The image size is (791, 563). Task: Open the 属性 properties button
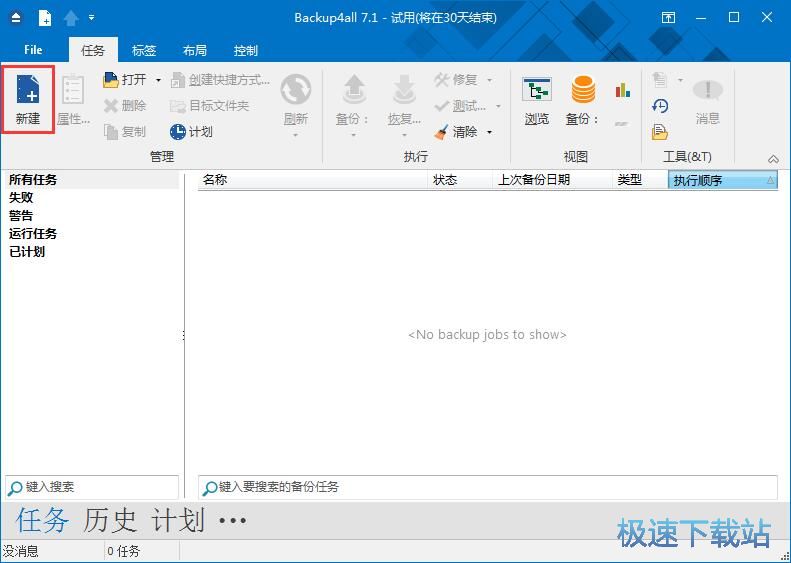(x=73, y=99)
